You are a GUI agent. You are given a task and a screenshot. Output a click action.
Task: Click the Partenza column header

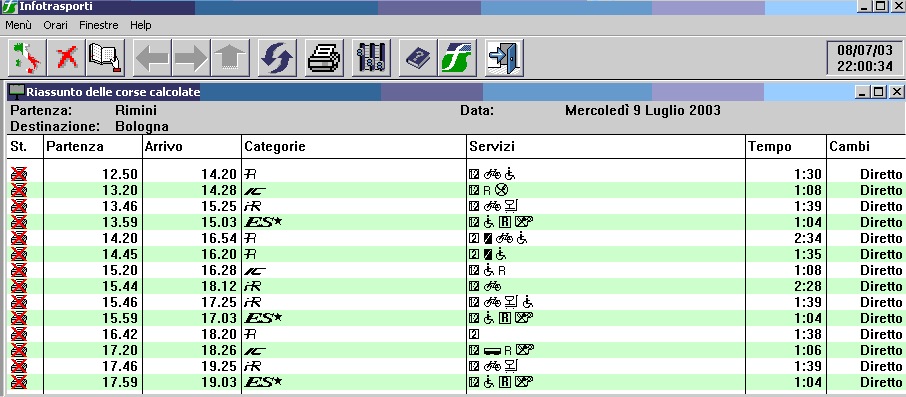93,147
